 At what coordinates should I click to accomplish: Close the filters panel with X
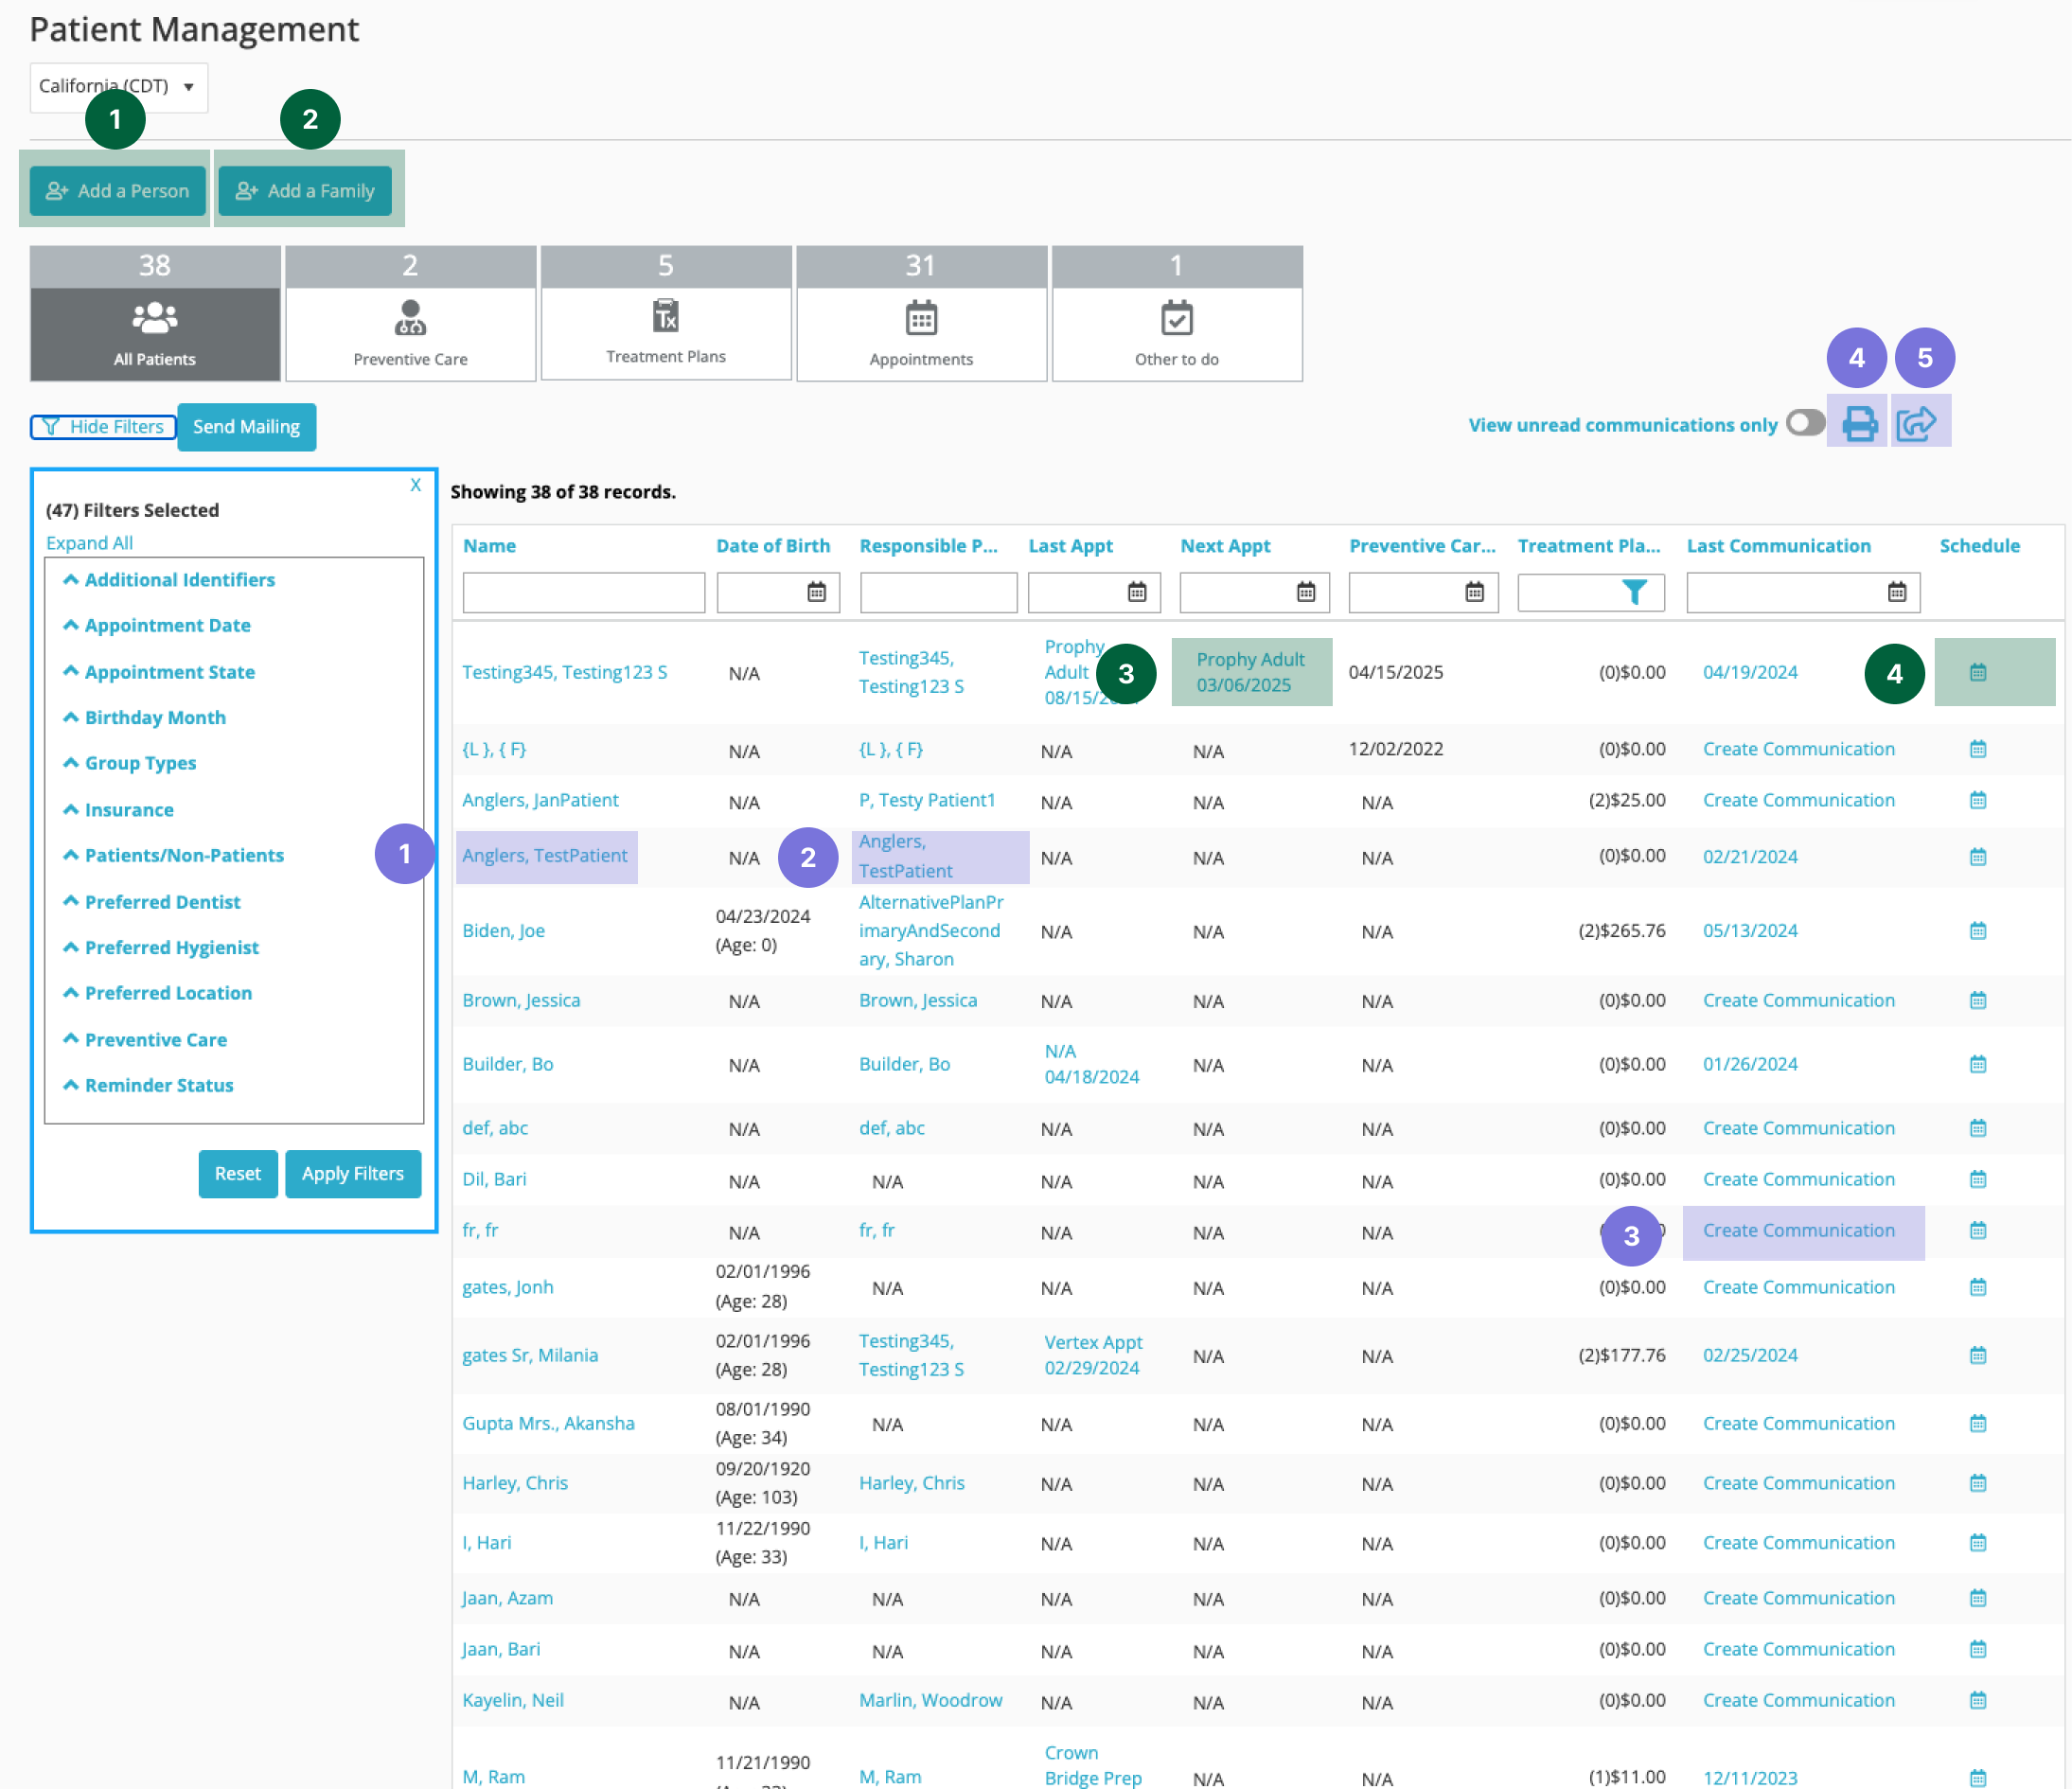(x=415, y=485)
